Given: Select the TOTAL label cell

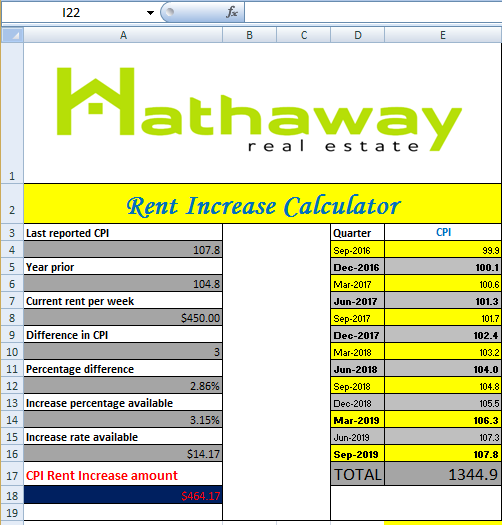Looking at the screenshot, I should tap(358, 474).
